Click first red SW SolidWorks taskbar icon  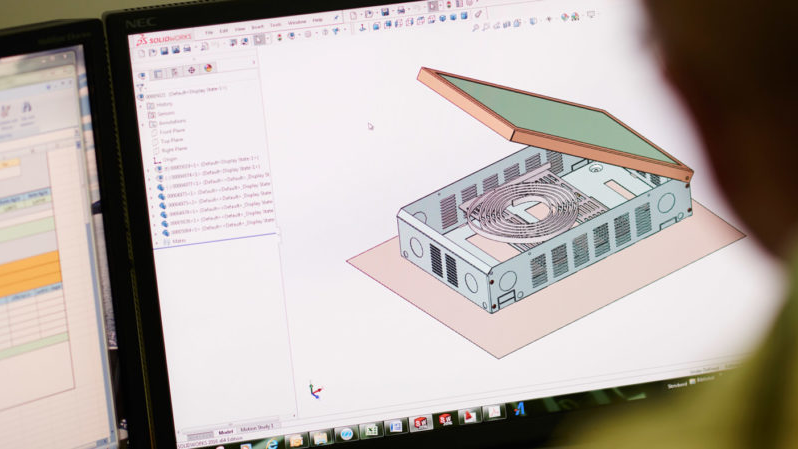coord(420,423)
